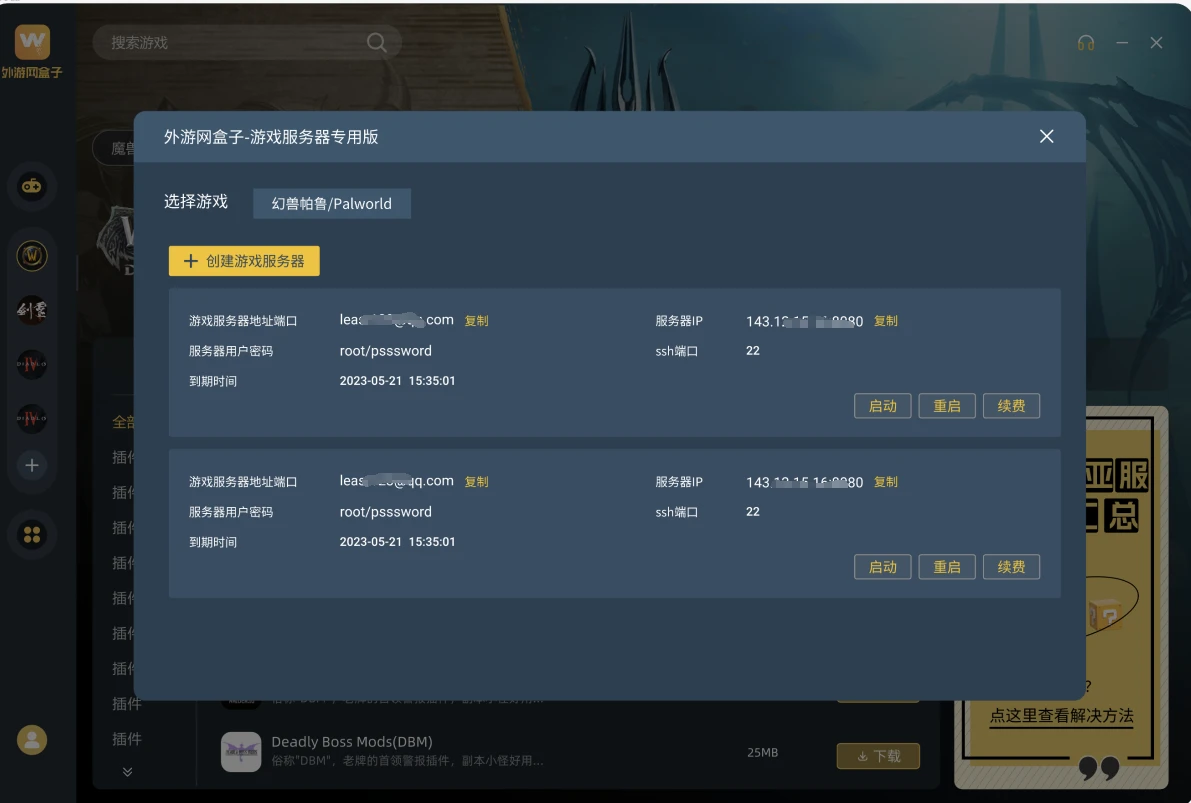1191x803 pixels.
Task: Copy the first server's IP
Action: [886, 321]
